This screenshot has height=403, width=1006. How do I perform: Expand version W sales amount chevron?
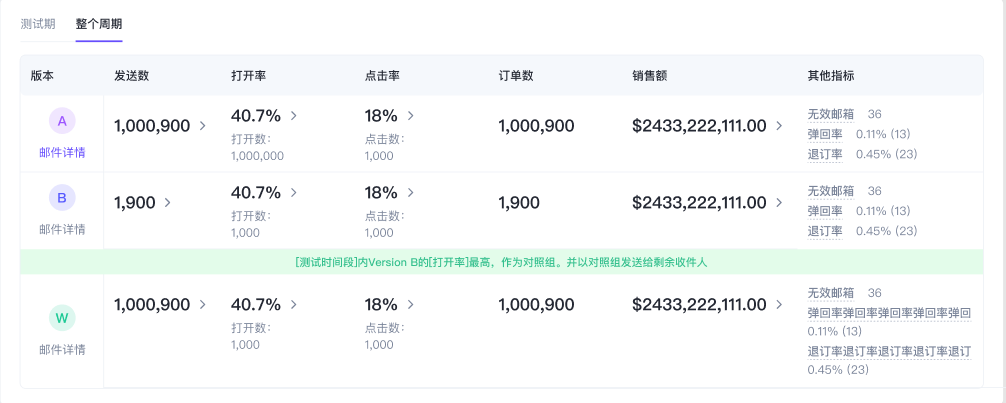pyautogui.click(x=780, y=305)
